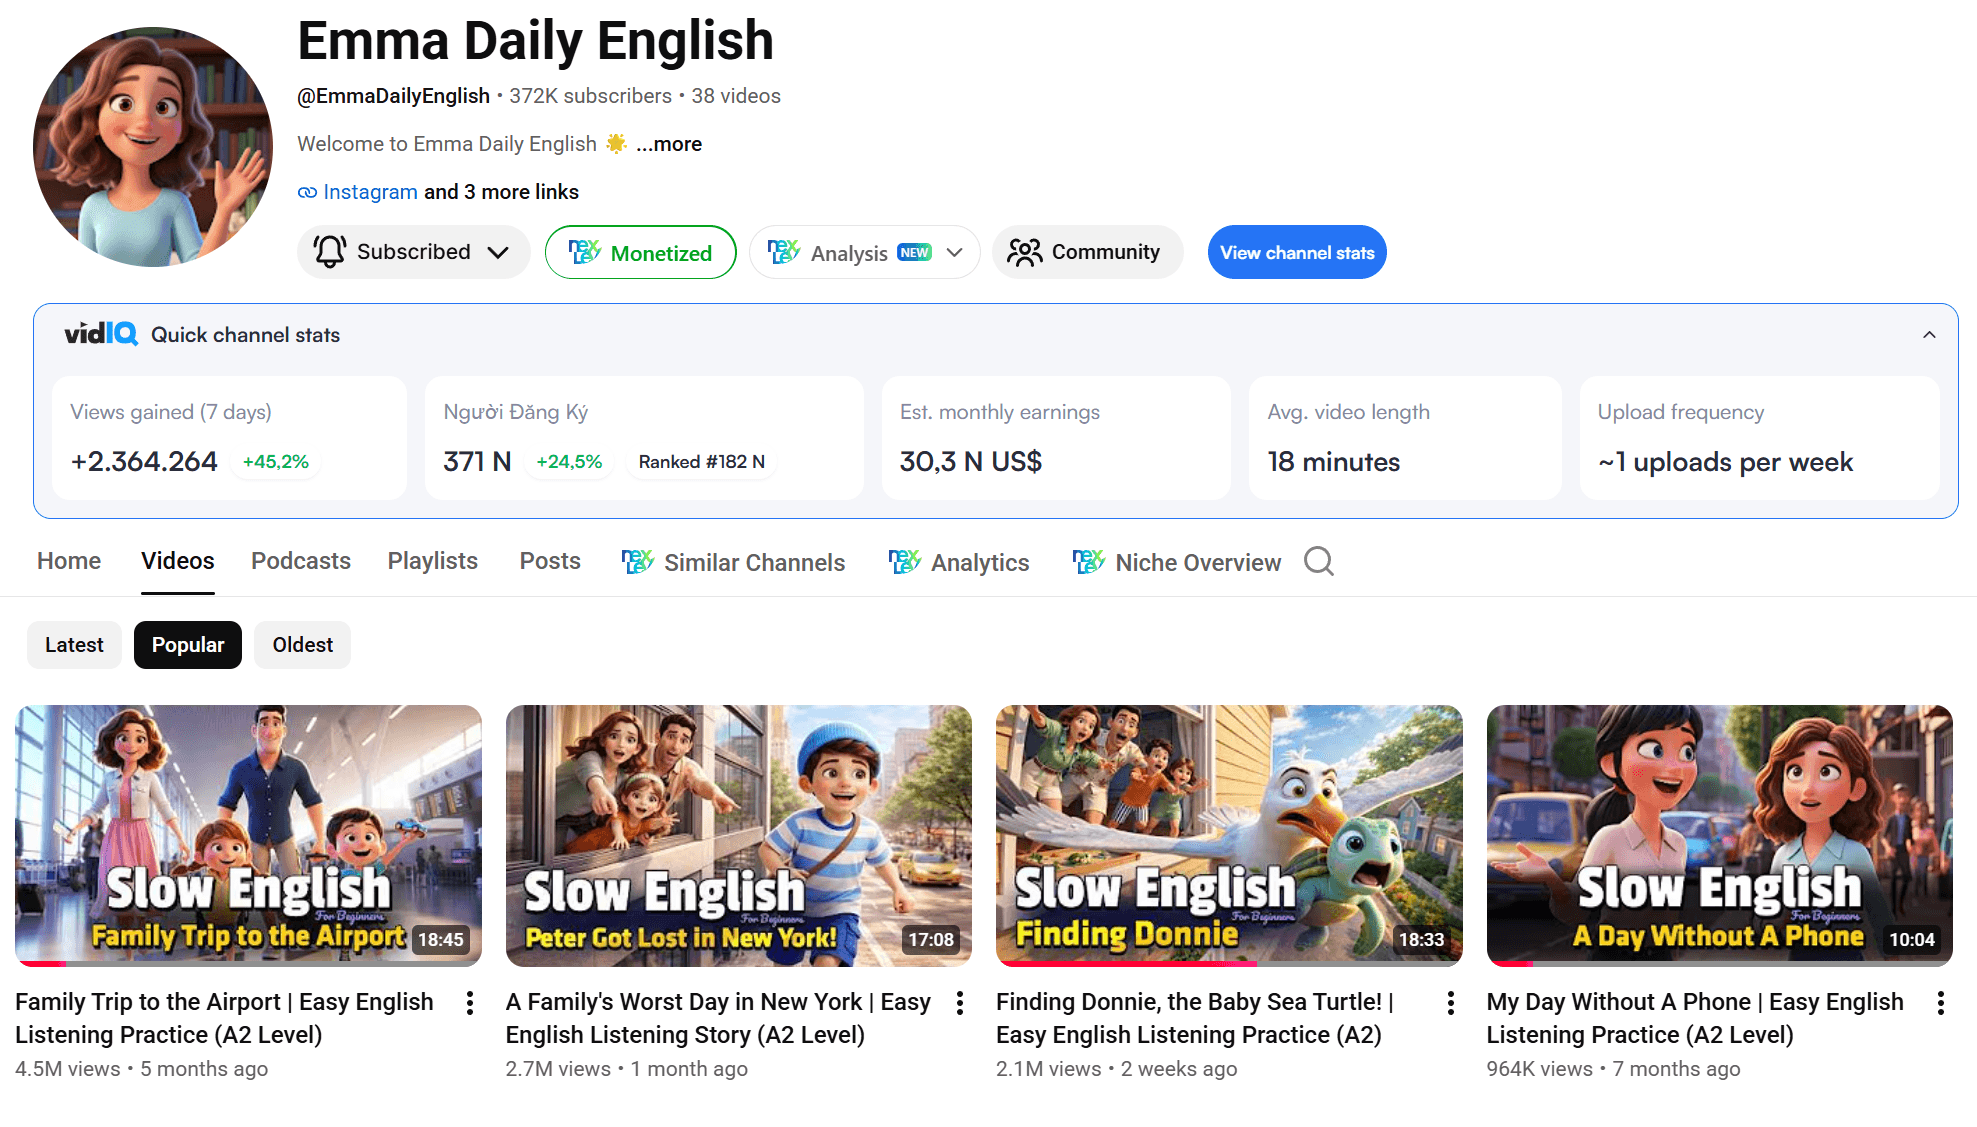
Task: Open options menu for A Family's Worst Day video
Action: pos(960,1003)
